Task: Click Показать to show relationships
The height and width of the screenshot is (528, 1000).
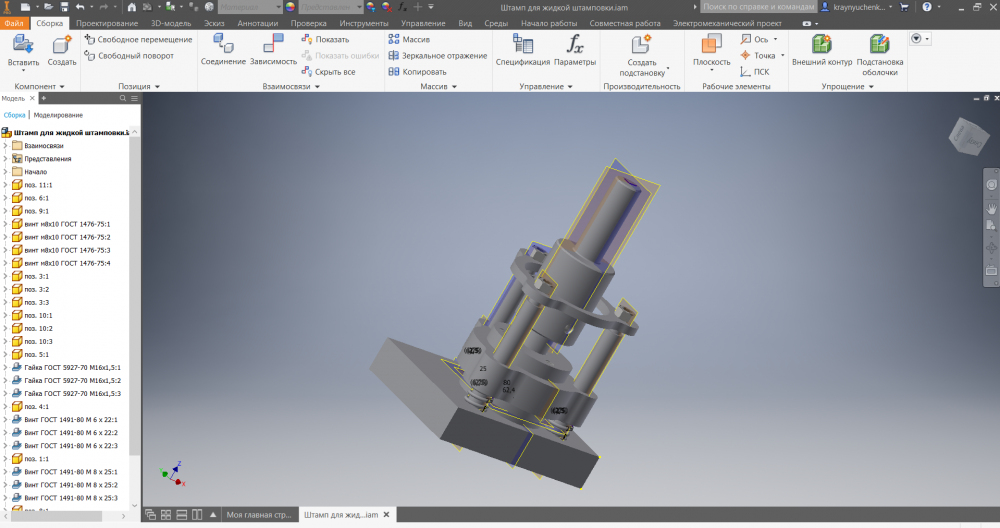Action: pos(326,39)
